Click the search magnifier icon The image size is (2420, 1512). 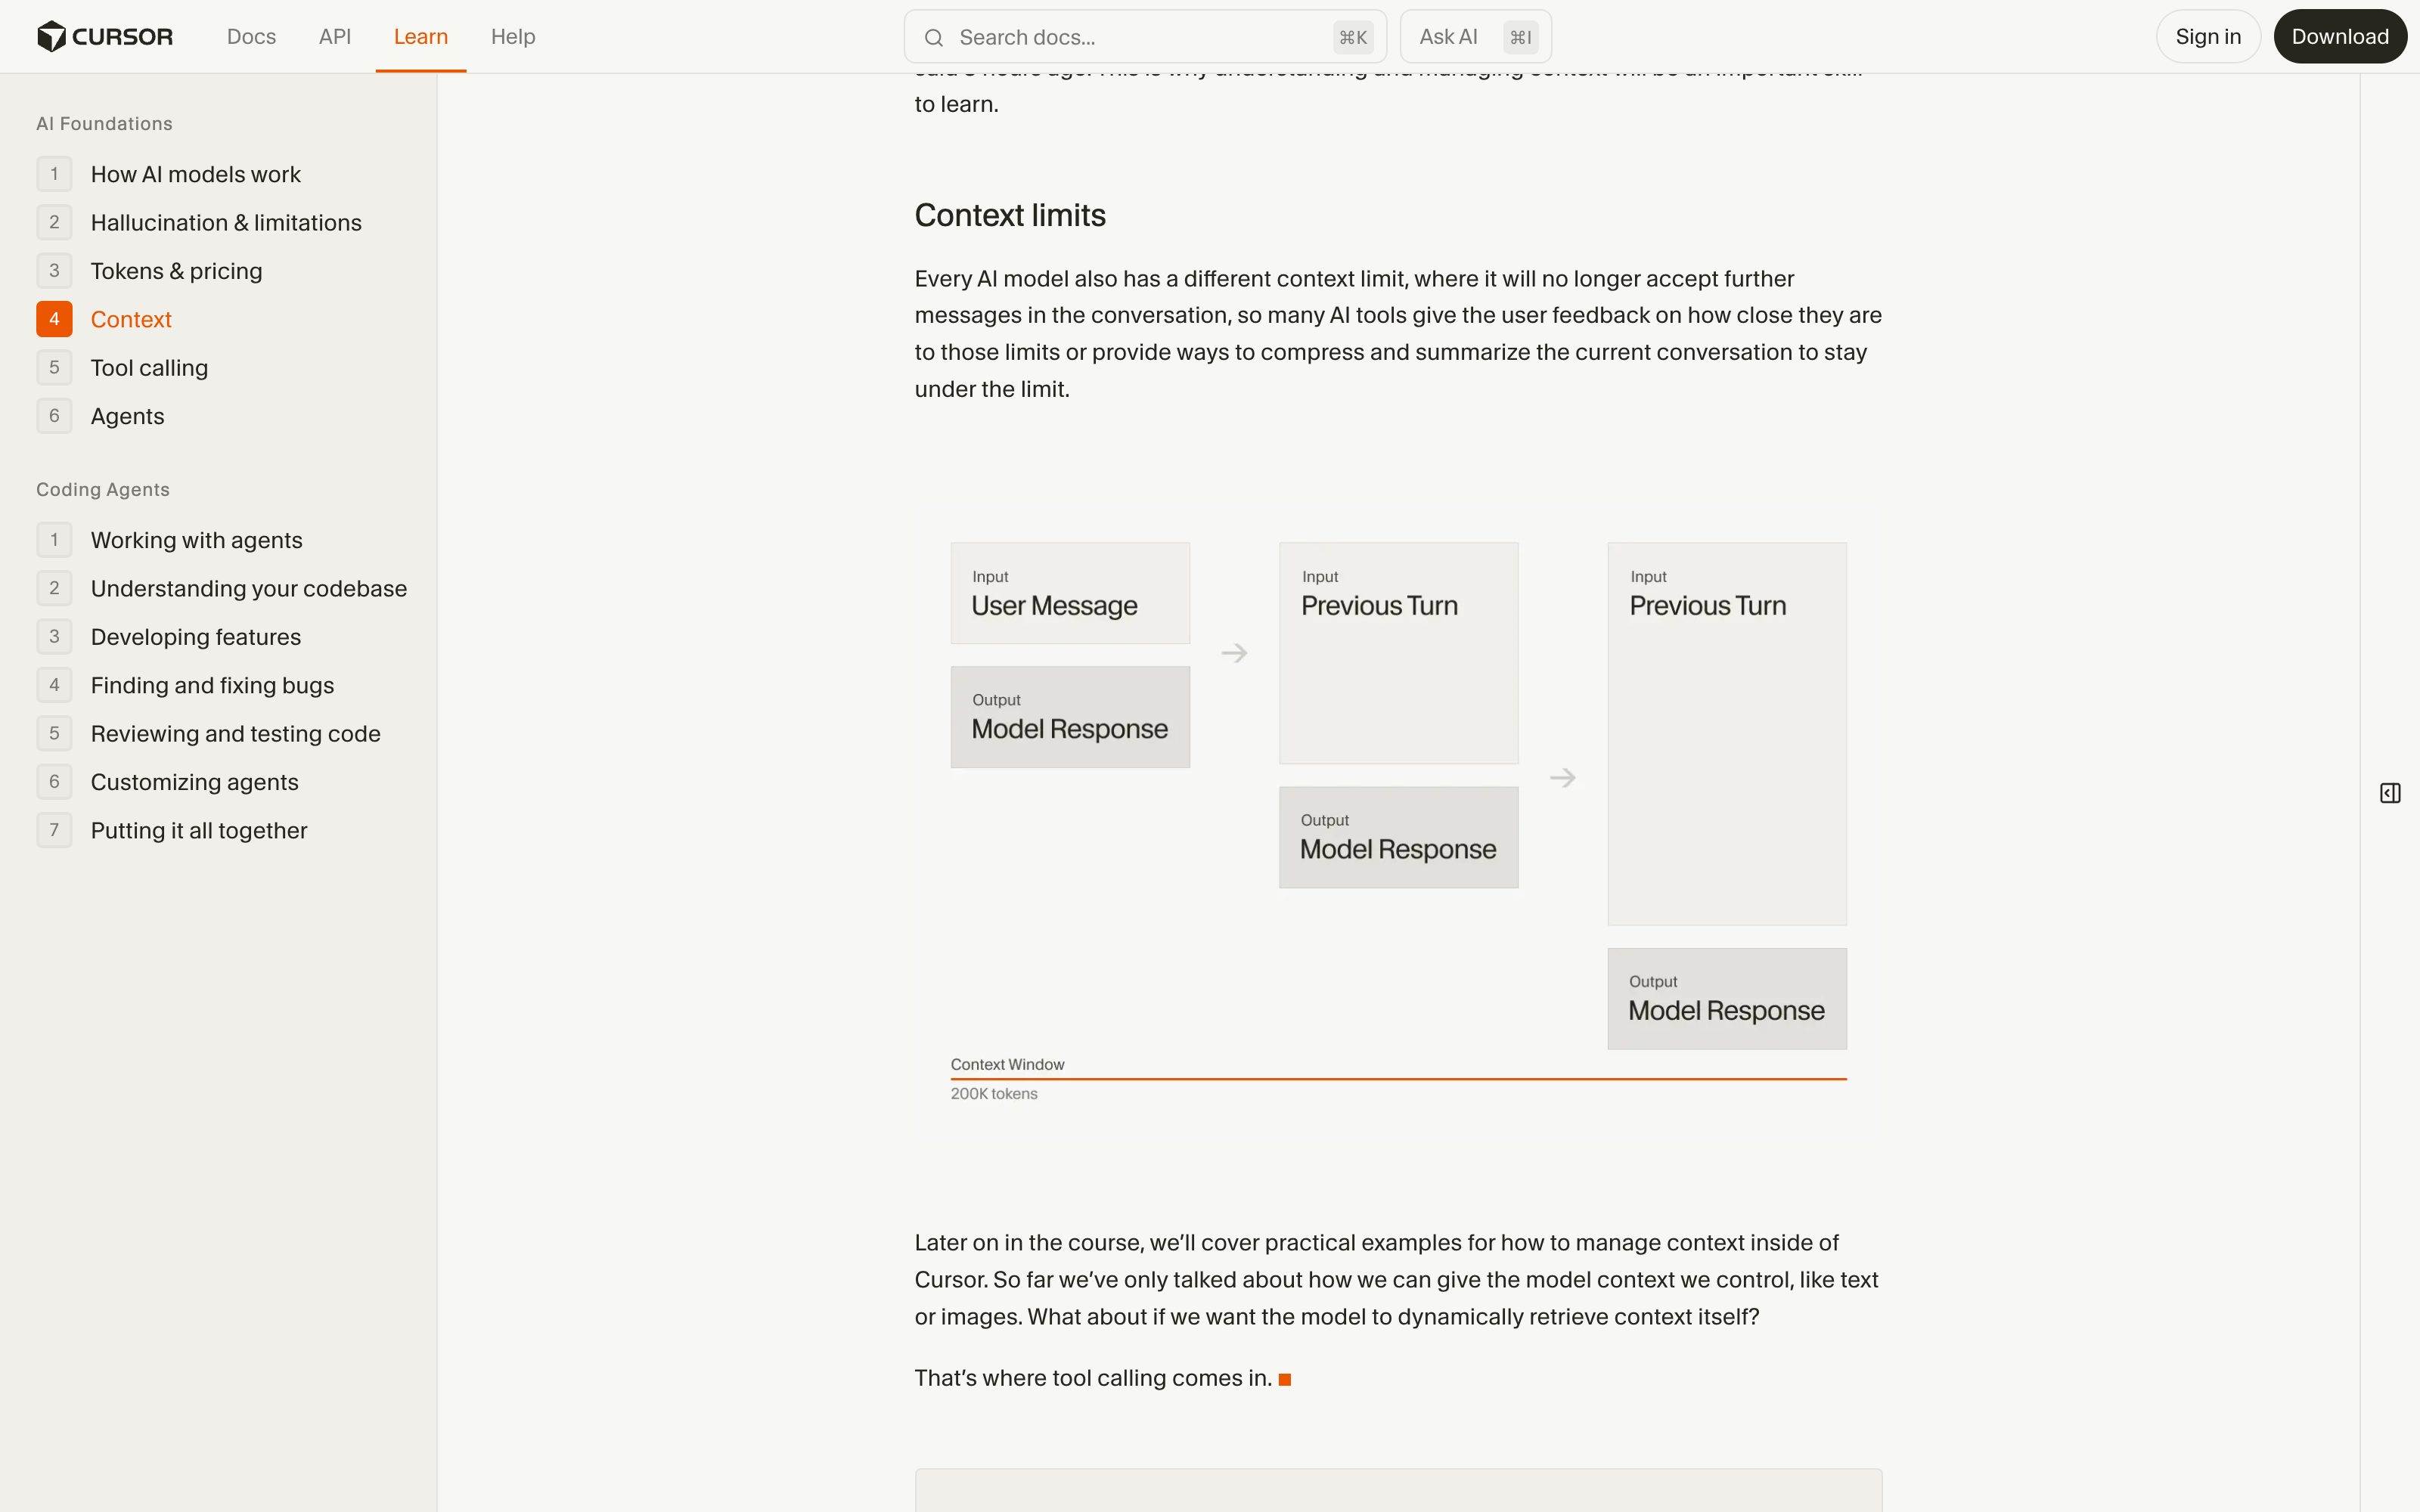tap(933, 38)
